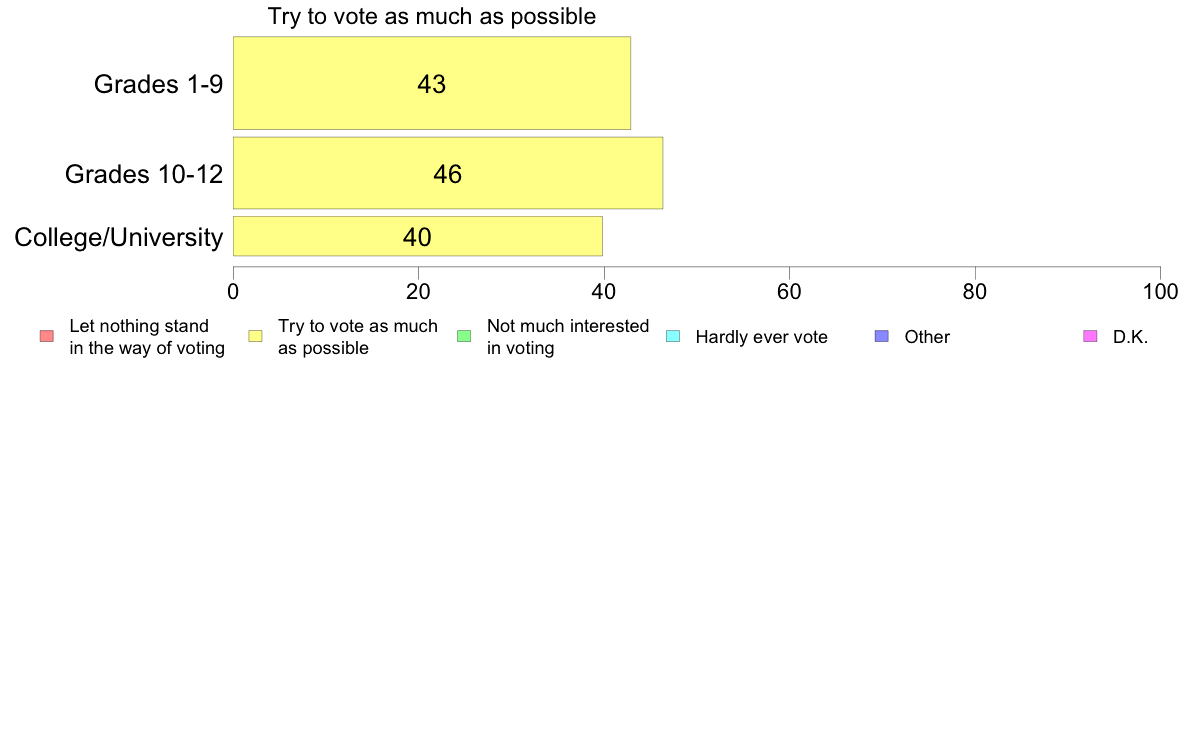This screenshot has width=1188, height=736.
Task: Click the 'Grades 10-12' axis label
Action: tap(144, 174)
